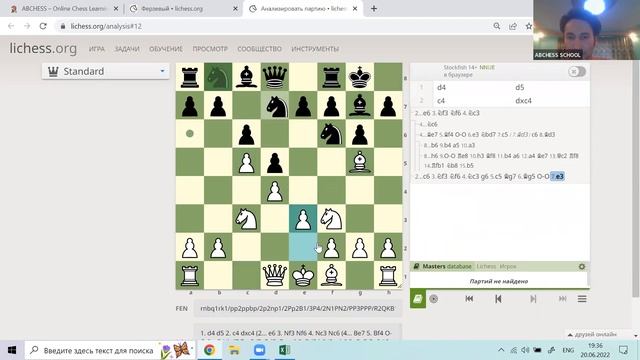Click the practice with computer icon
640x360 pixels.
pyautogui.click(x=433, y=299)
